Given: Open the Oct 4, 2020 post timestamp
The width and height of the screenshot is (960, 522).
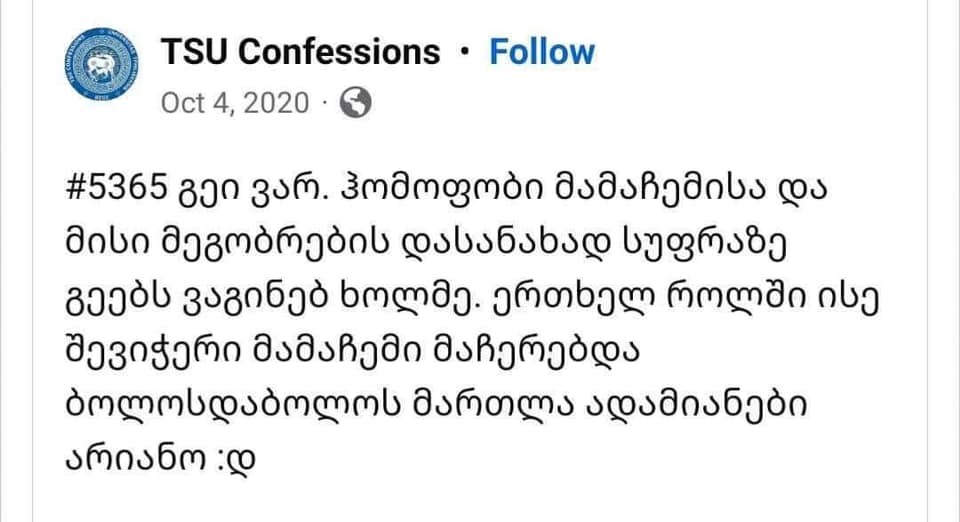Looking at the screenshot, I should pos(235,103).
